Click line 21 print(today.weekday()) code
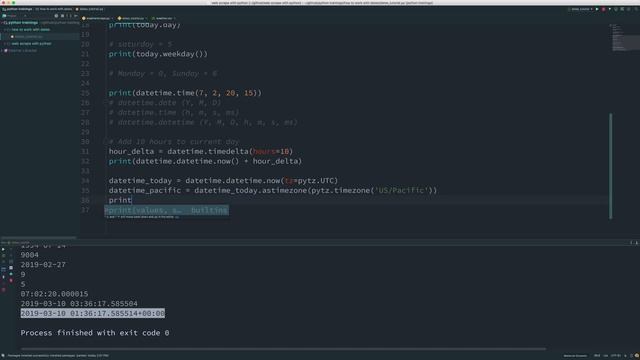Screen dimensions: 640x360 click(x=158, y=54)
